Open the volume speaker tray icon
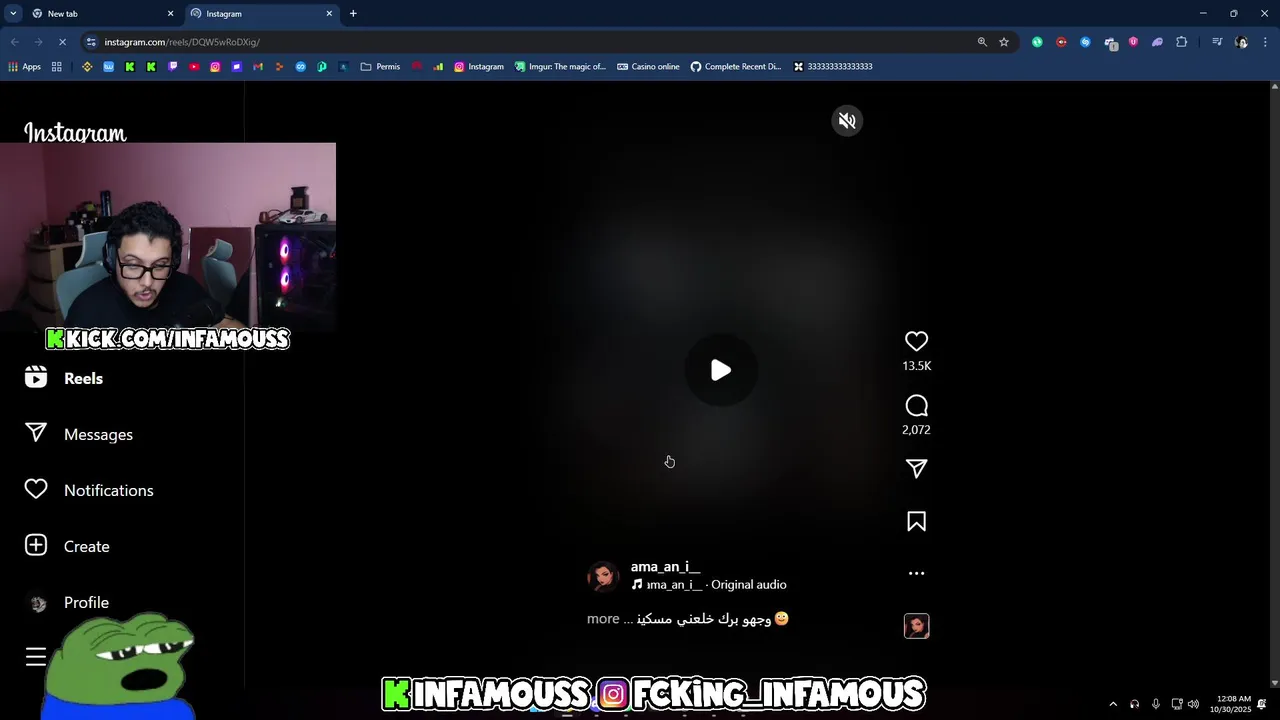Viewport: 1280px width, 720px height. [1193, 704]
